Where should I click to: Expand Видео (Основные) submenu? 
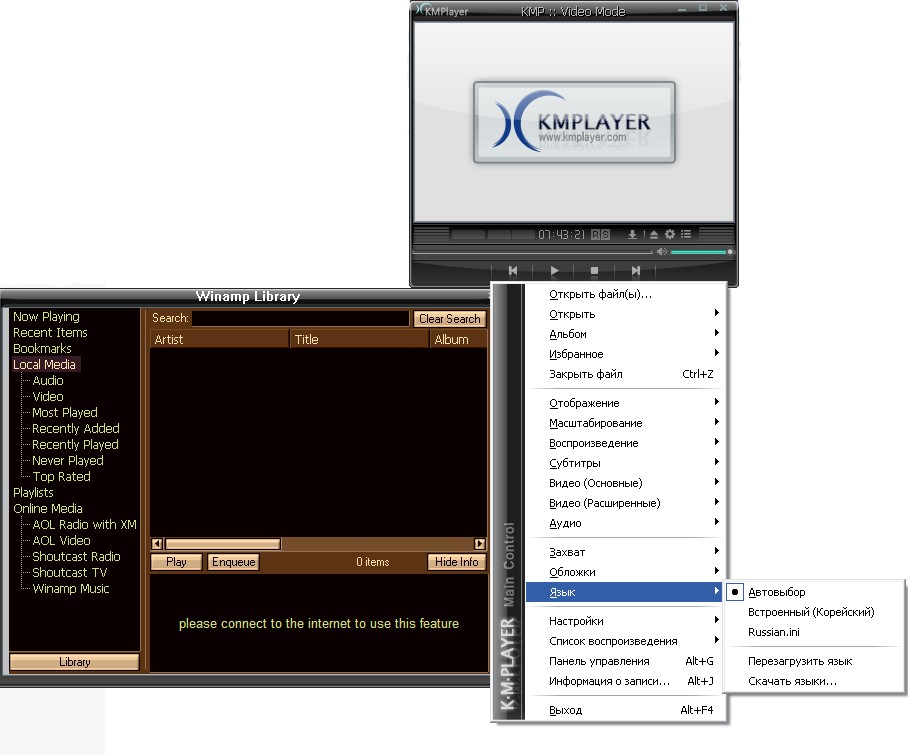point(624,483)
